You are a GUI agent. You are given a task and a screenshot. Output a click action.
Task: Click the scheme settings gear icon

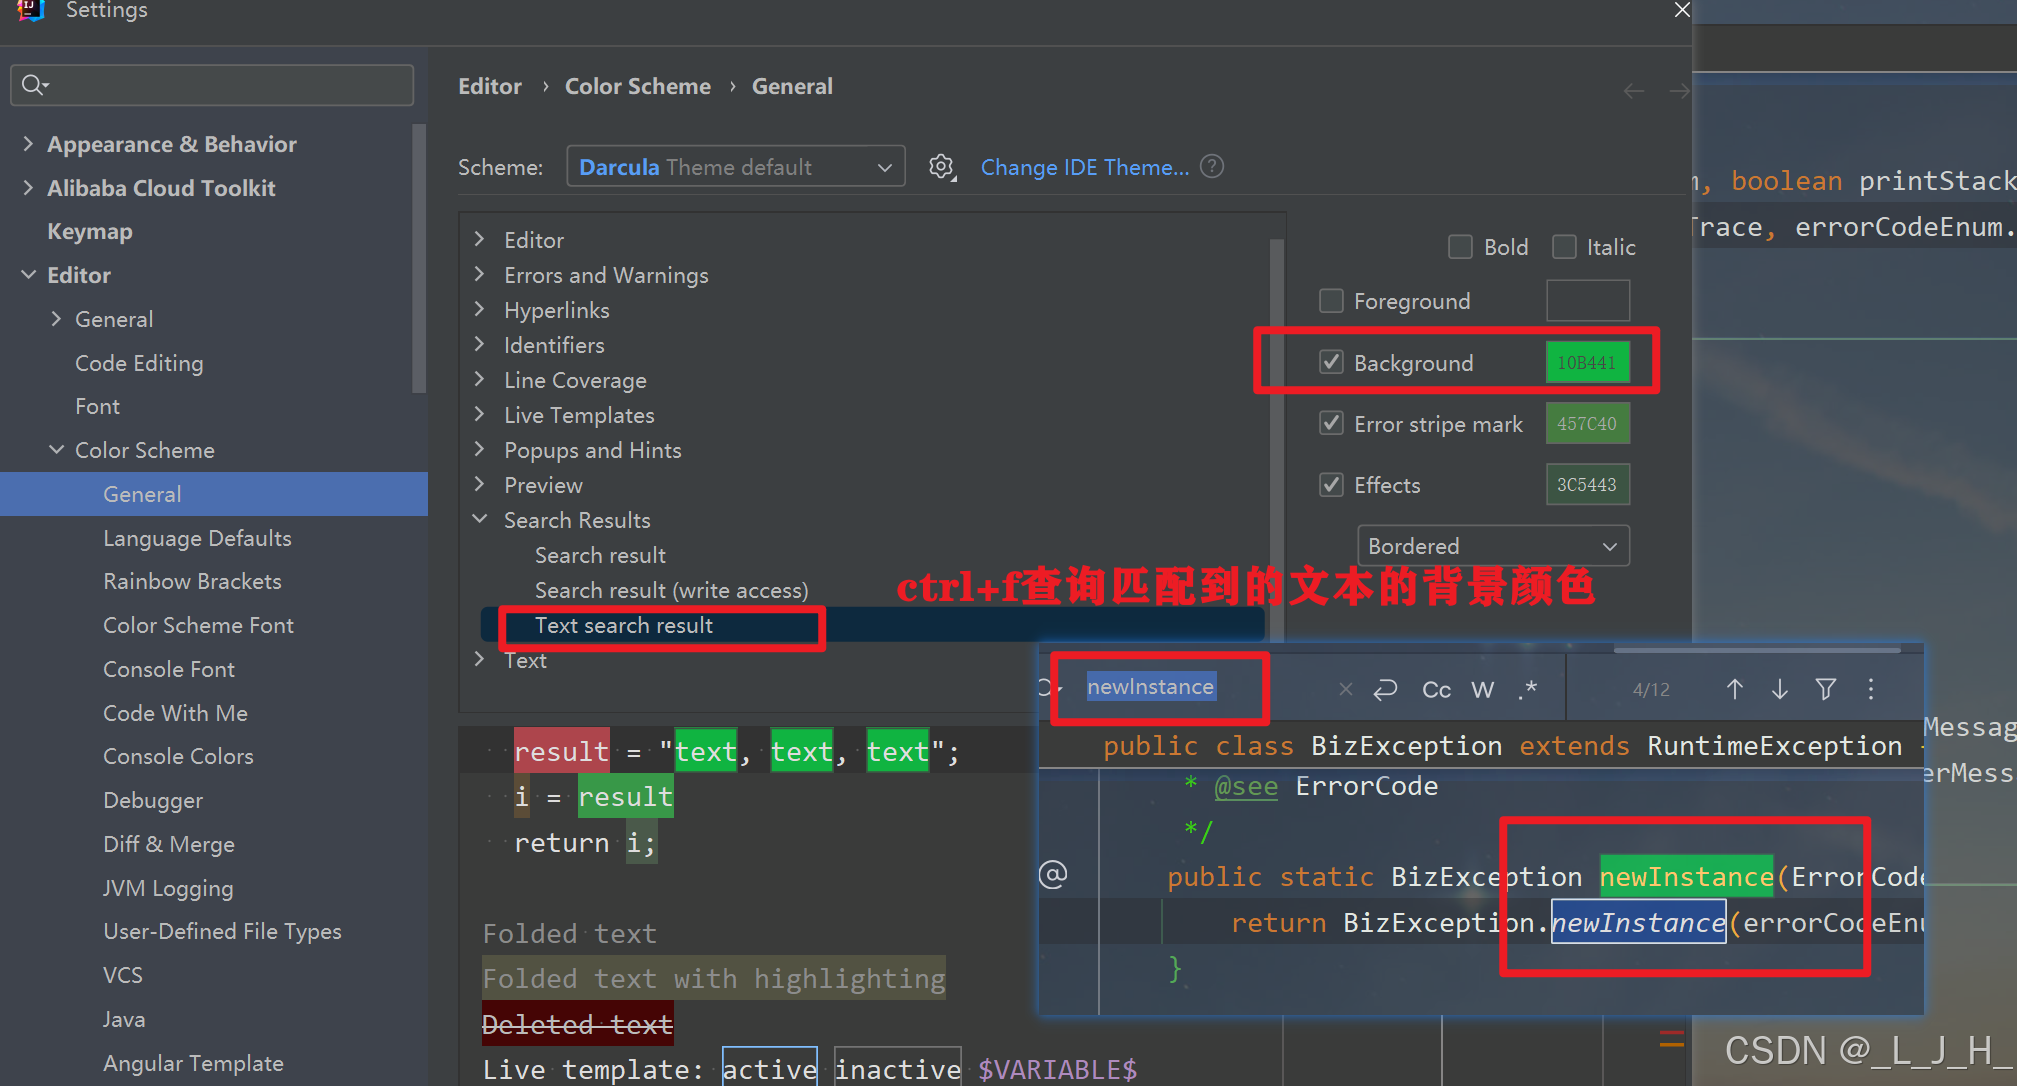pos(941,167)
